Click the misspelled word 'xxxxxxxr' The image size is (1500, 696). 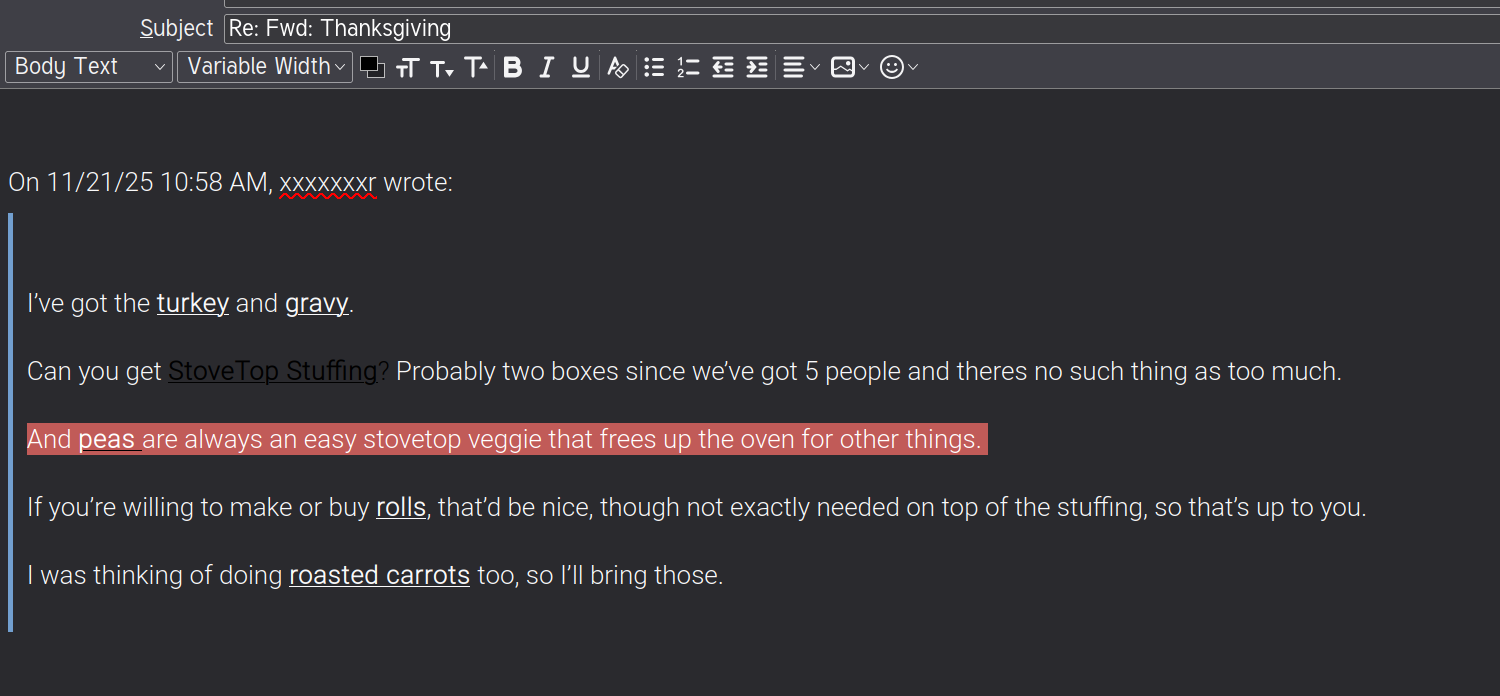[328, 183]
